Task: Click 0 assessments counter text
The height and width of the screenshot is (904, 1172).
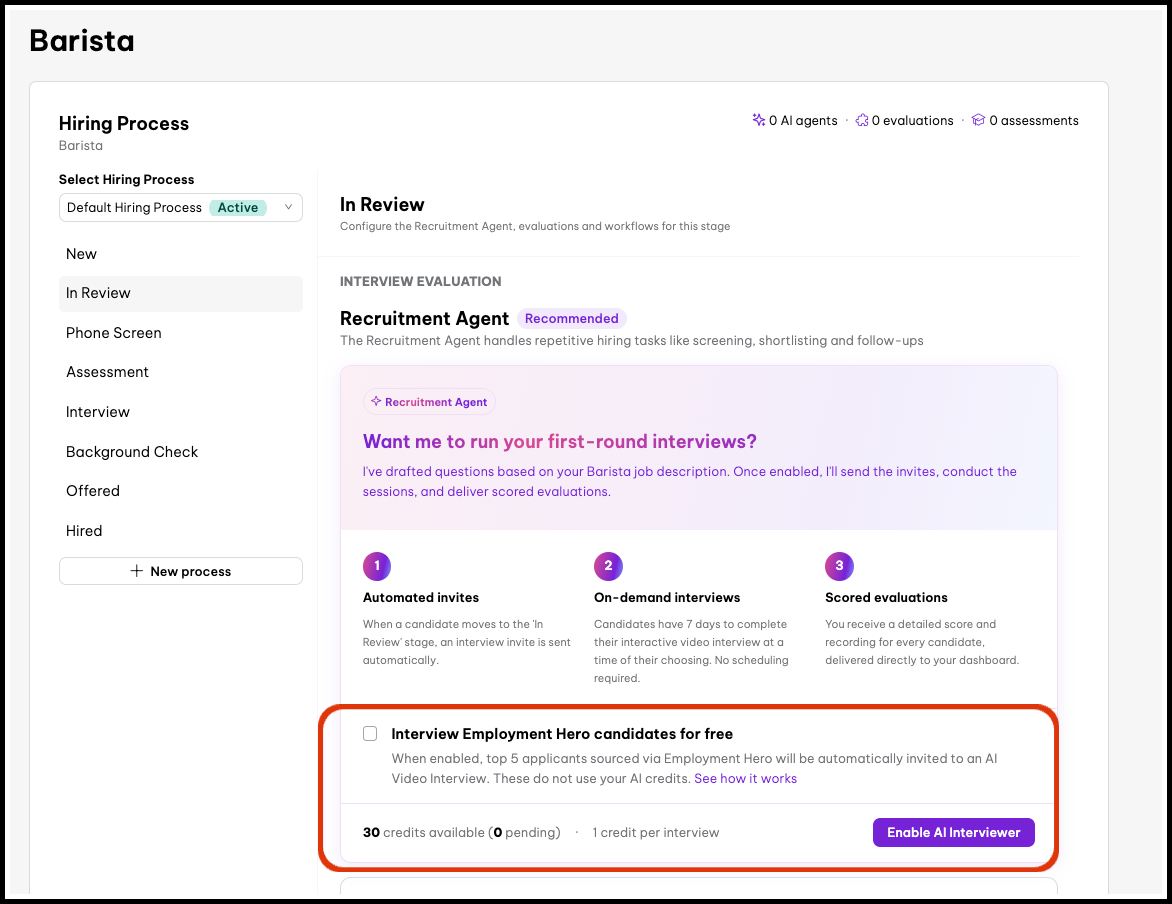Action: pos(1034,120)
